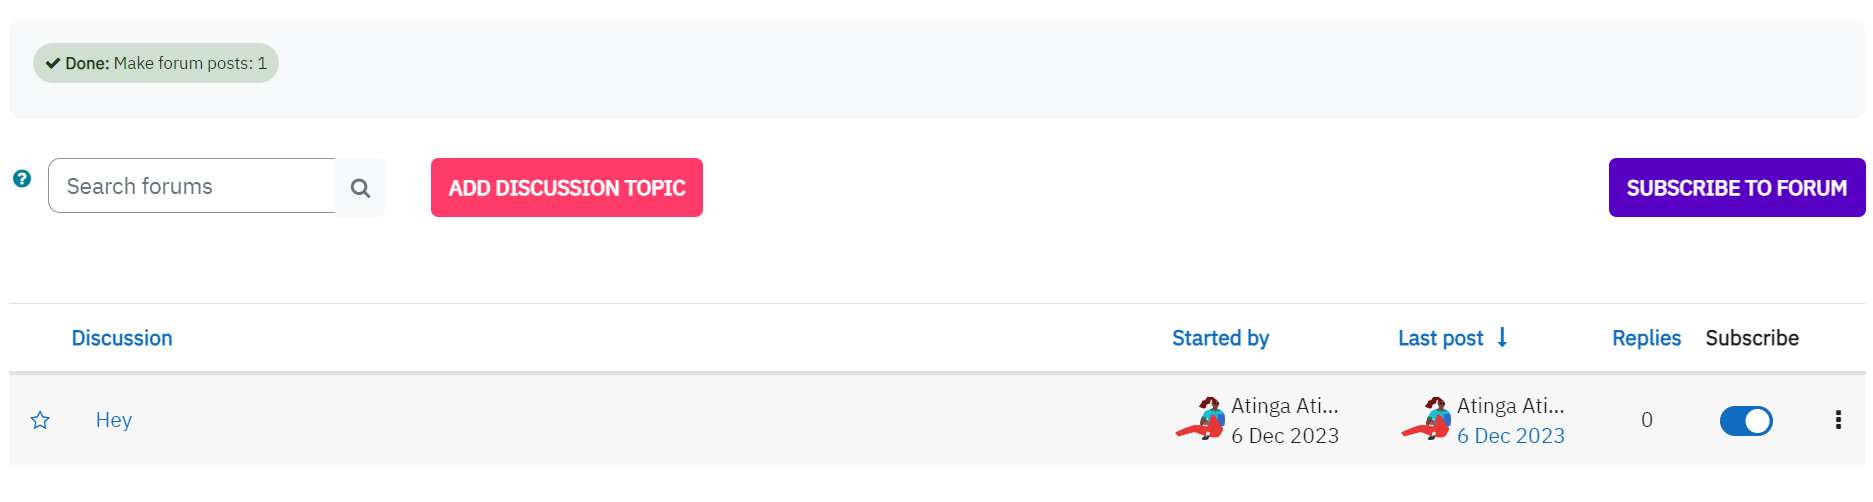Click the Subscribe to Forum button
The width and height of the screenshot is (1873, 502).
(1737, 188)
